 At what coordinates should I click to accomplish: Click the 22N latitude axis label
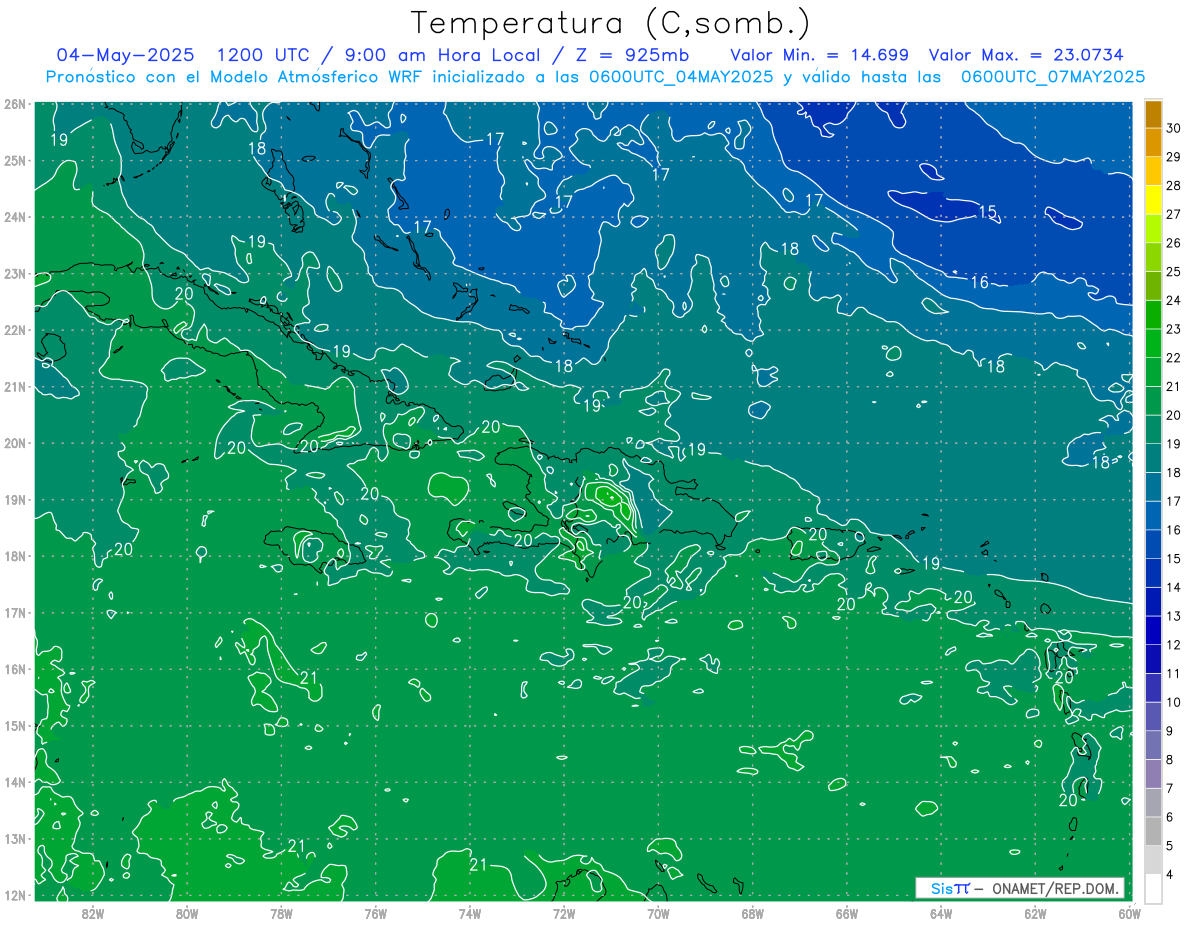[14, 330]
